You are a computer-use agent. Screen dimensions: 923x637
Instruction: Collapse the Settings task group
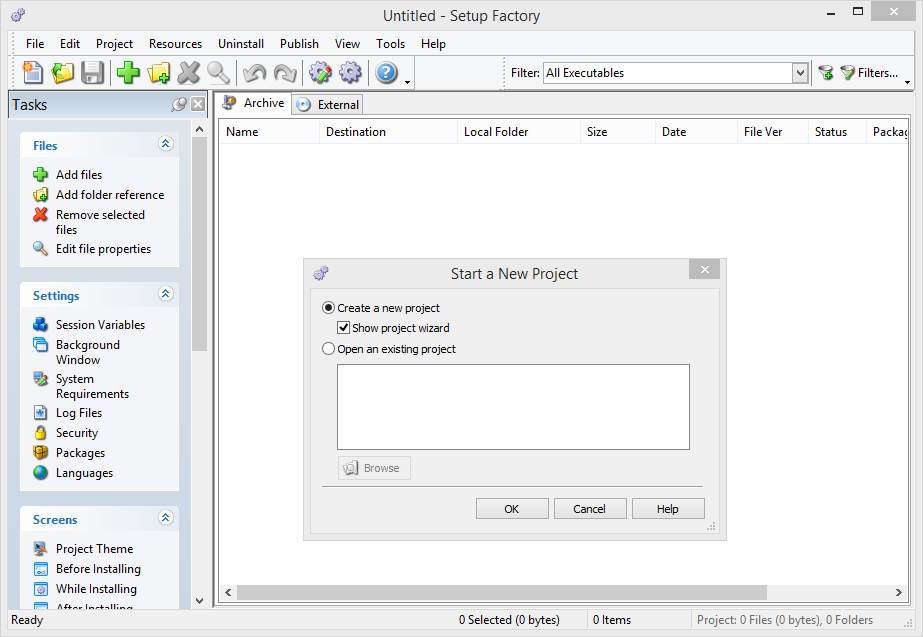click(x=165, y=293)
